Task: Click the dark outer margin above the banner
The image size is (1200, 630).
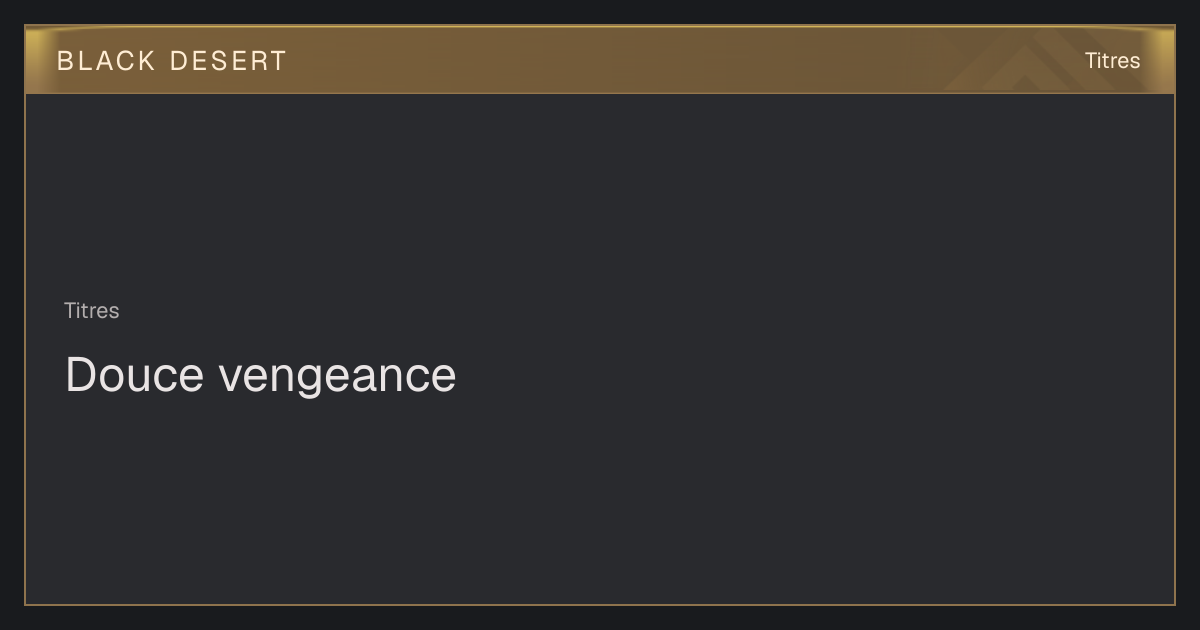Action: (x=600, y=12)
